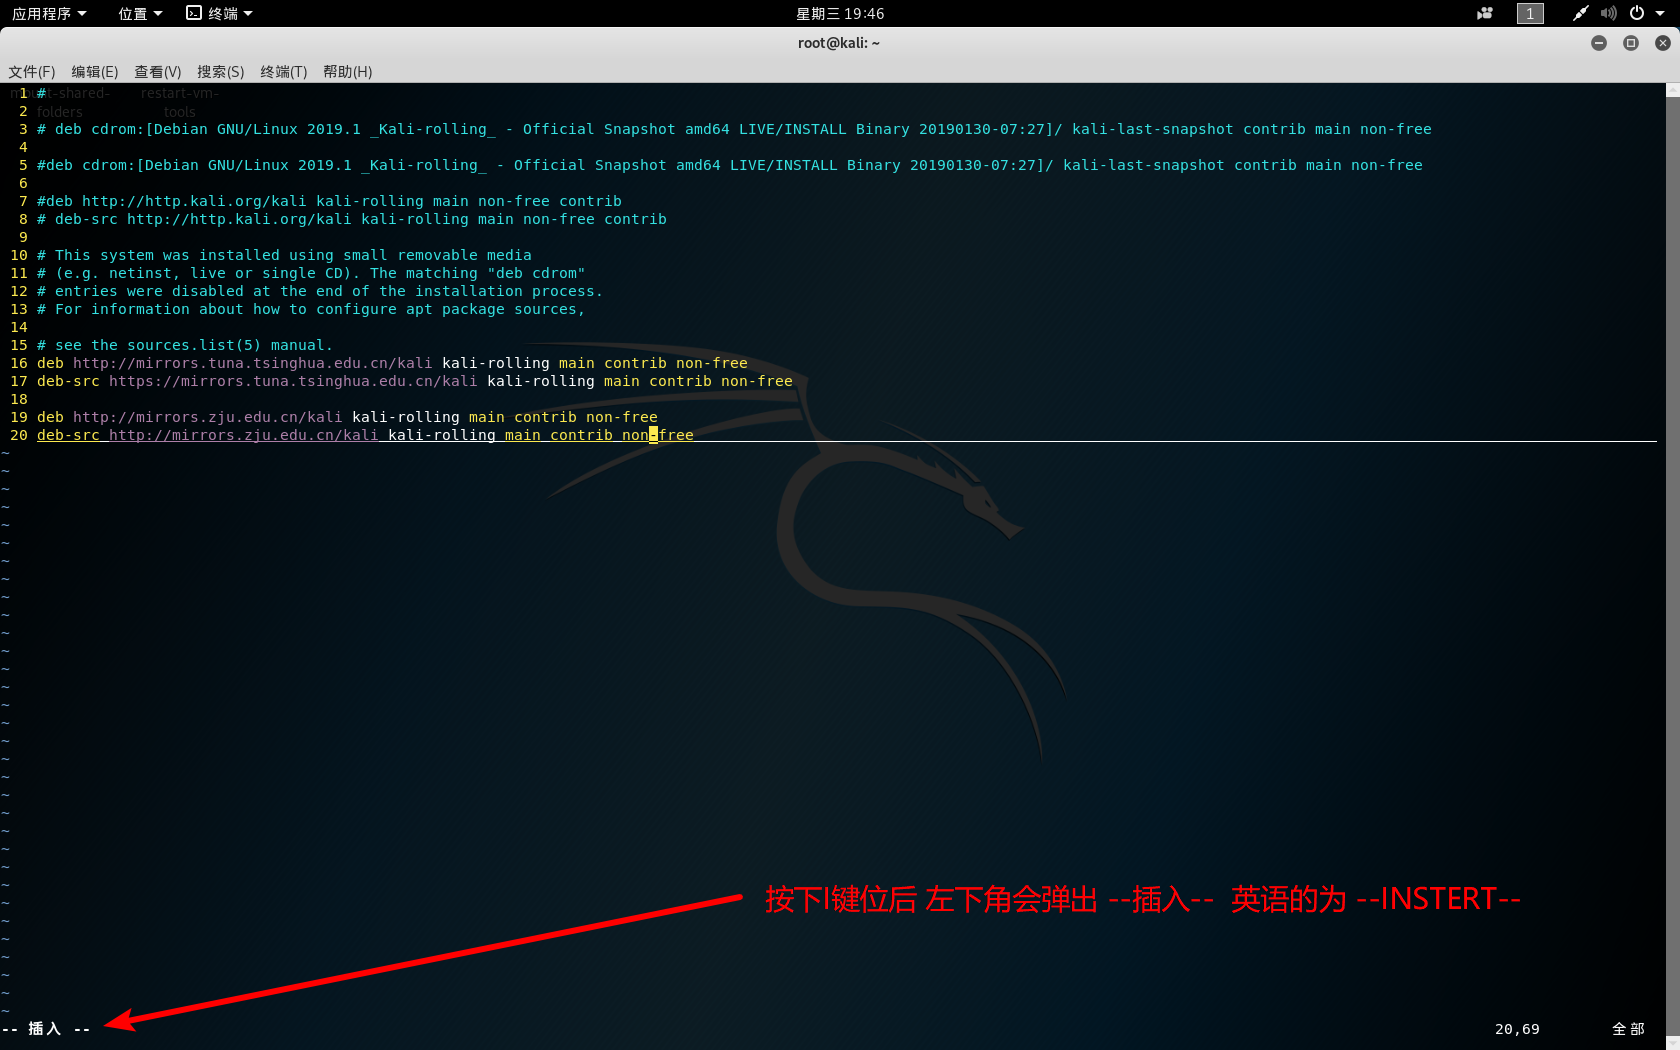Open the 终端(T) menu
The height and width of the screenshot is (1050, 1680).
point(284,72)
